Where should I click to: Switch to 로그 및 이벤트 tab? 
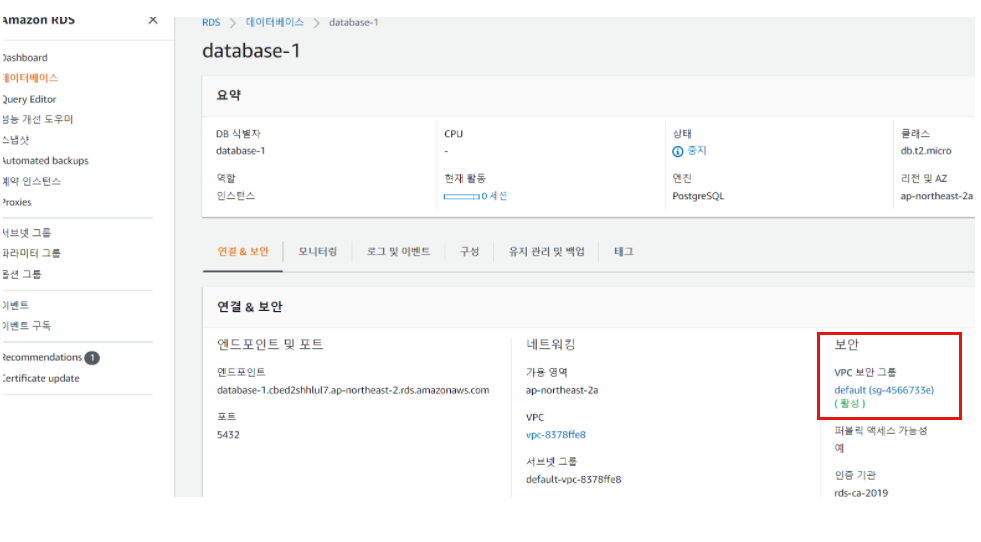[398, 252]
